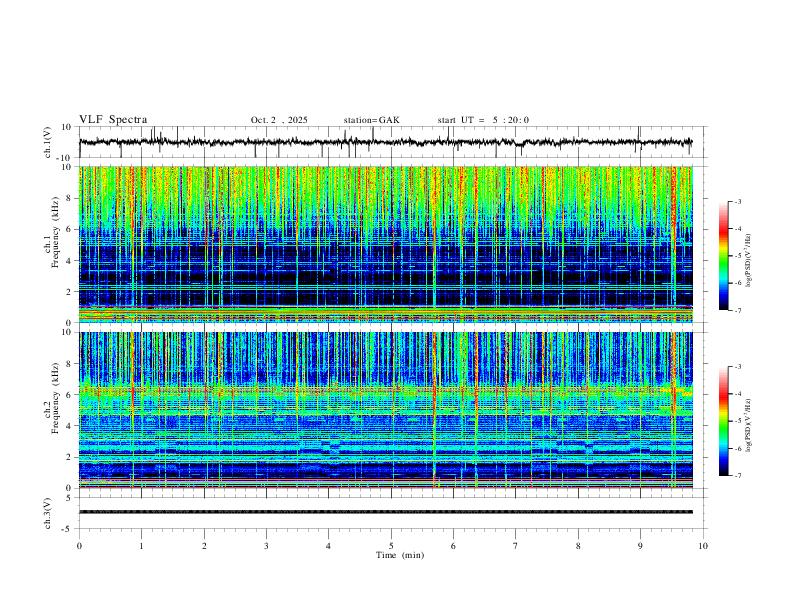Viewport: 792px width, 612px height.
Task: Click the date 'Oct. 2 , 2025'
Action: coord(279,120)
